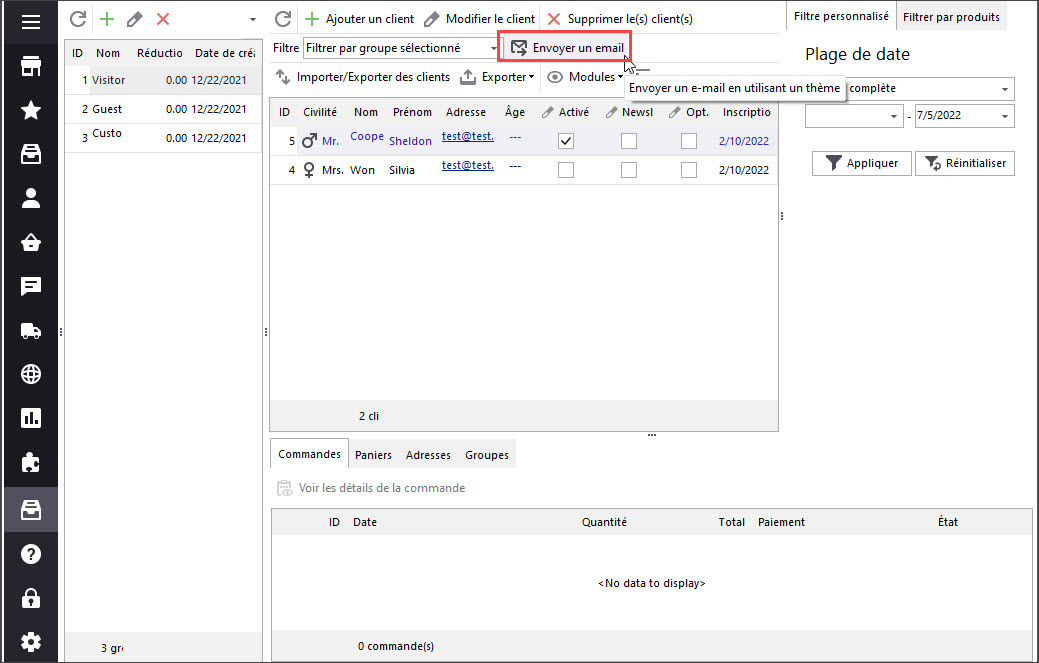Toggle Opt. checkbox for Cooper Sheldon

click(689, 141)
